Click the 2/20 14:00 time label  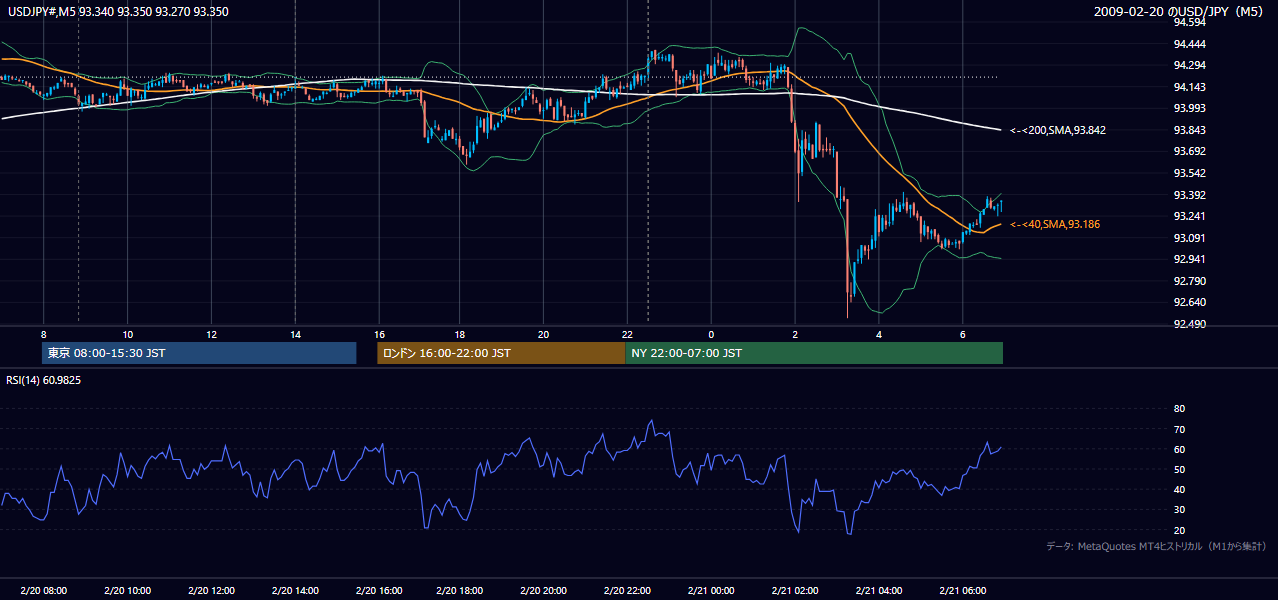coord(295,591)
